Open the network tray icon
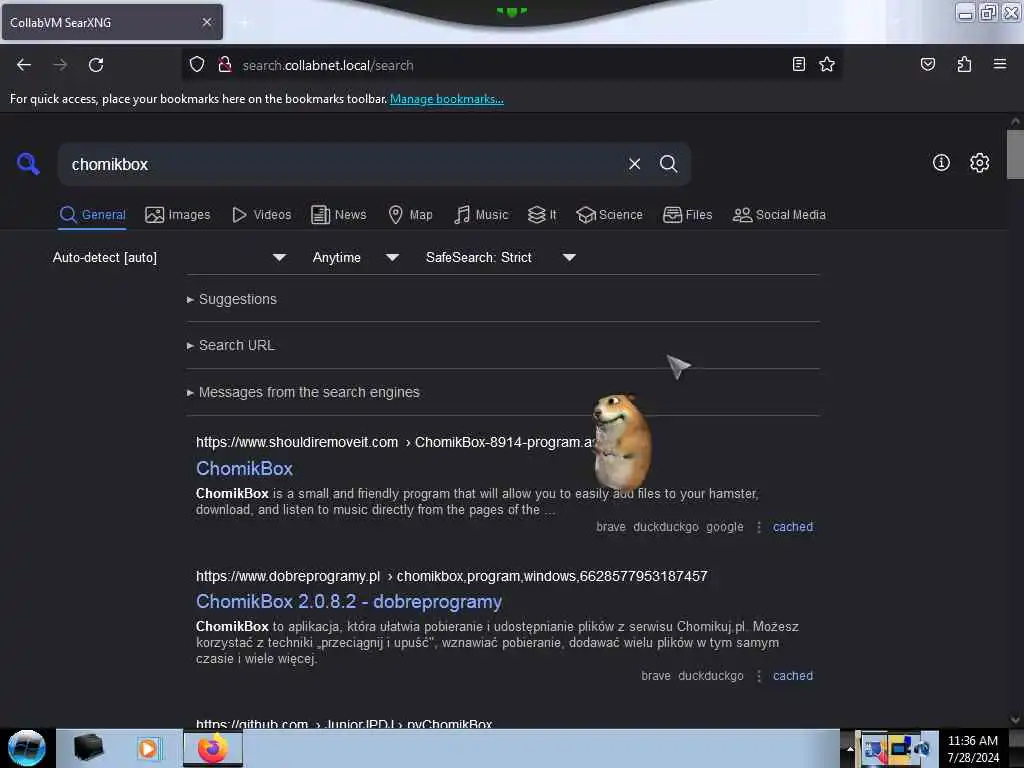Screen dimensions: 1024x768 (x=900, y=748)
